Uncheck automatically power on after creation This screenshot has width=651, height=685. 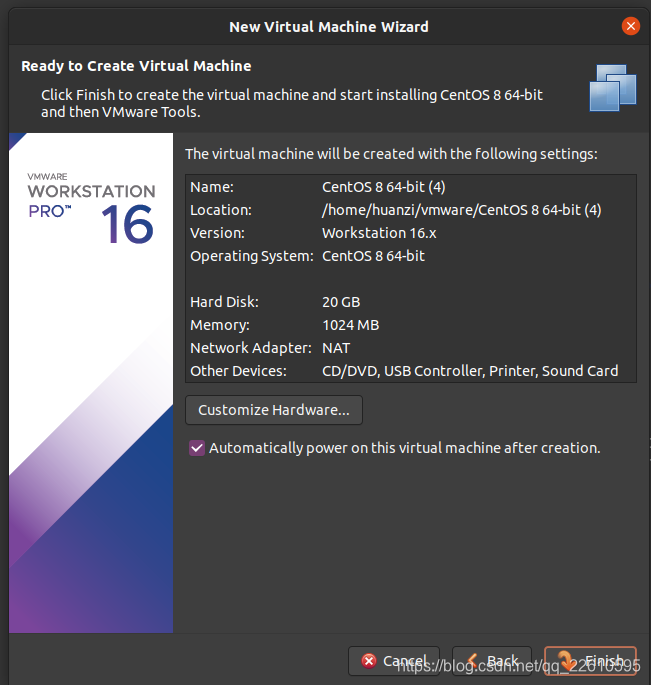pyautogui.click(x=197, y=448)
